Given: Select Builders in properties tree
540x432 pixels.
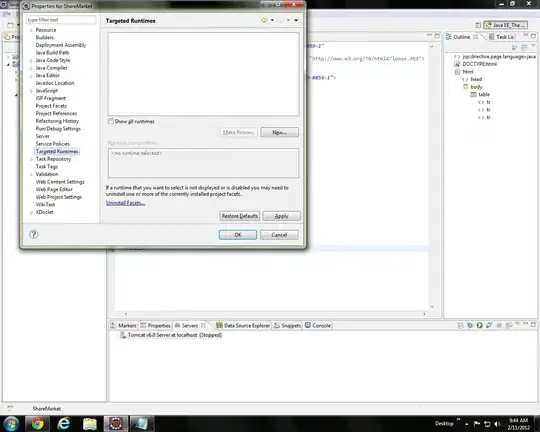Looking at the screenshot, I should coord(45,38).
